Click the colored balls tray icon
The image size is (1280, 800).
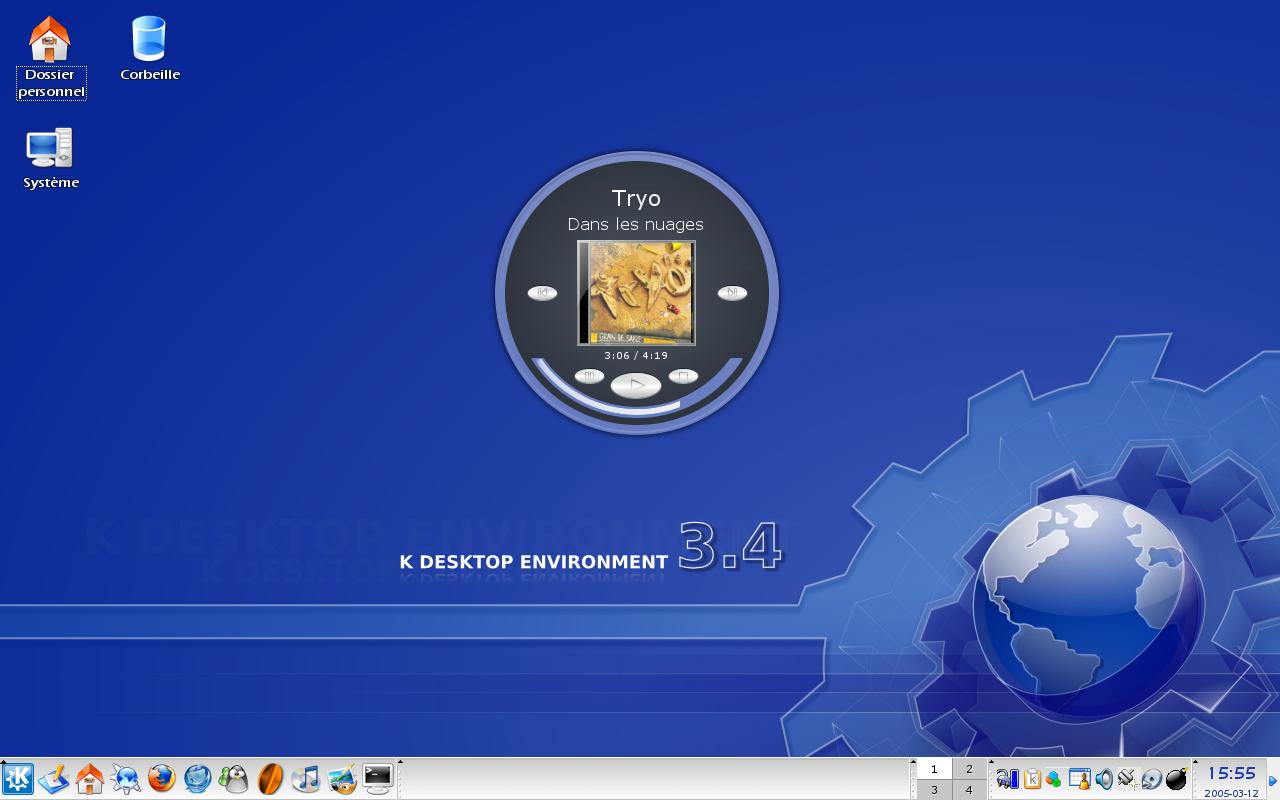[x=1054, y=779]
